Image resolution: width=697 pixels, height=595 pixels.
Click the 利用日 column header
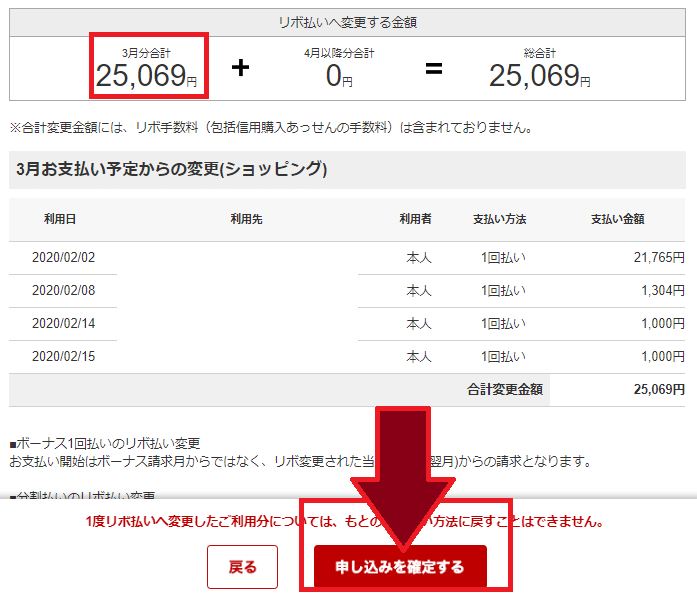pyautogui.click(x=60, y=219)
